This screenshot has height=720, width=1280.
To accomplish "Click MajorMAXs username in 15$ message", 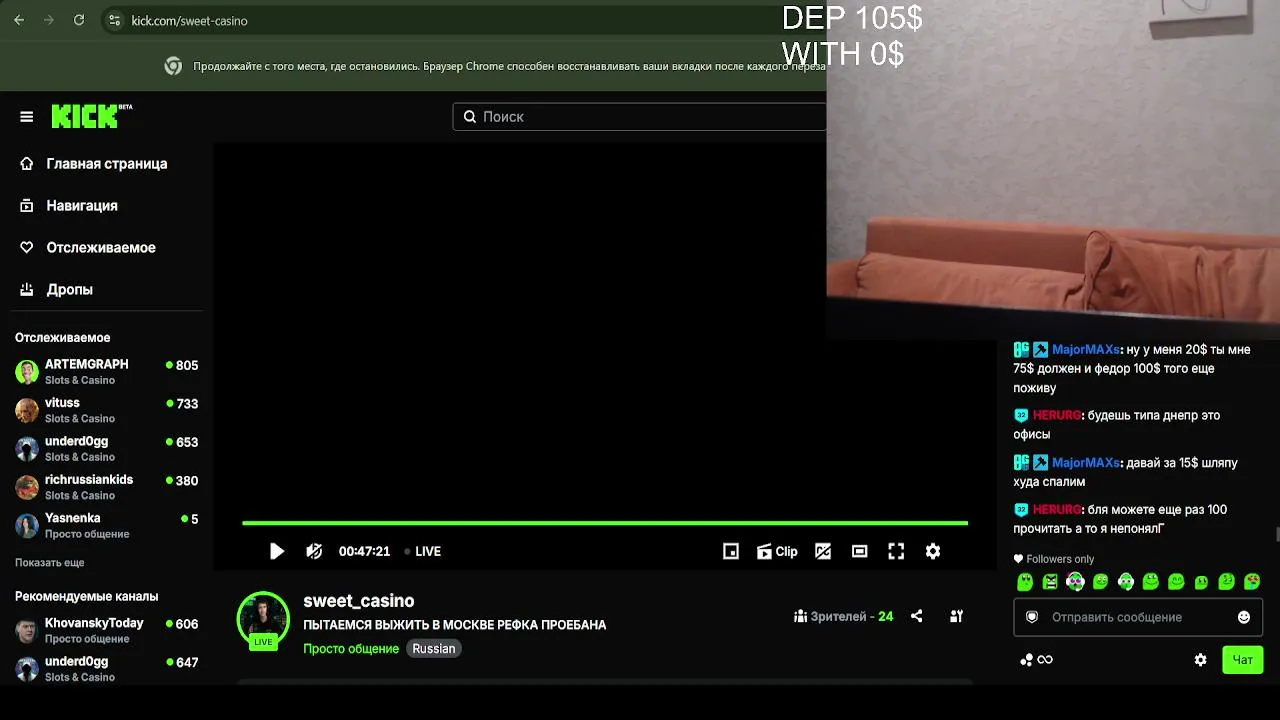I will coord(1085,463).
